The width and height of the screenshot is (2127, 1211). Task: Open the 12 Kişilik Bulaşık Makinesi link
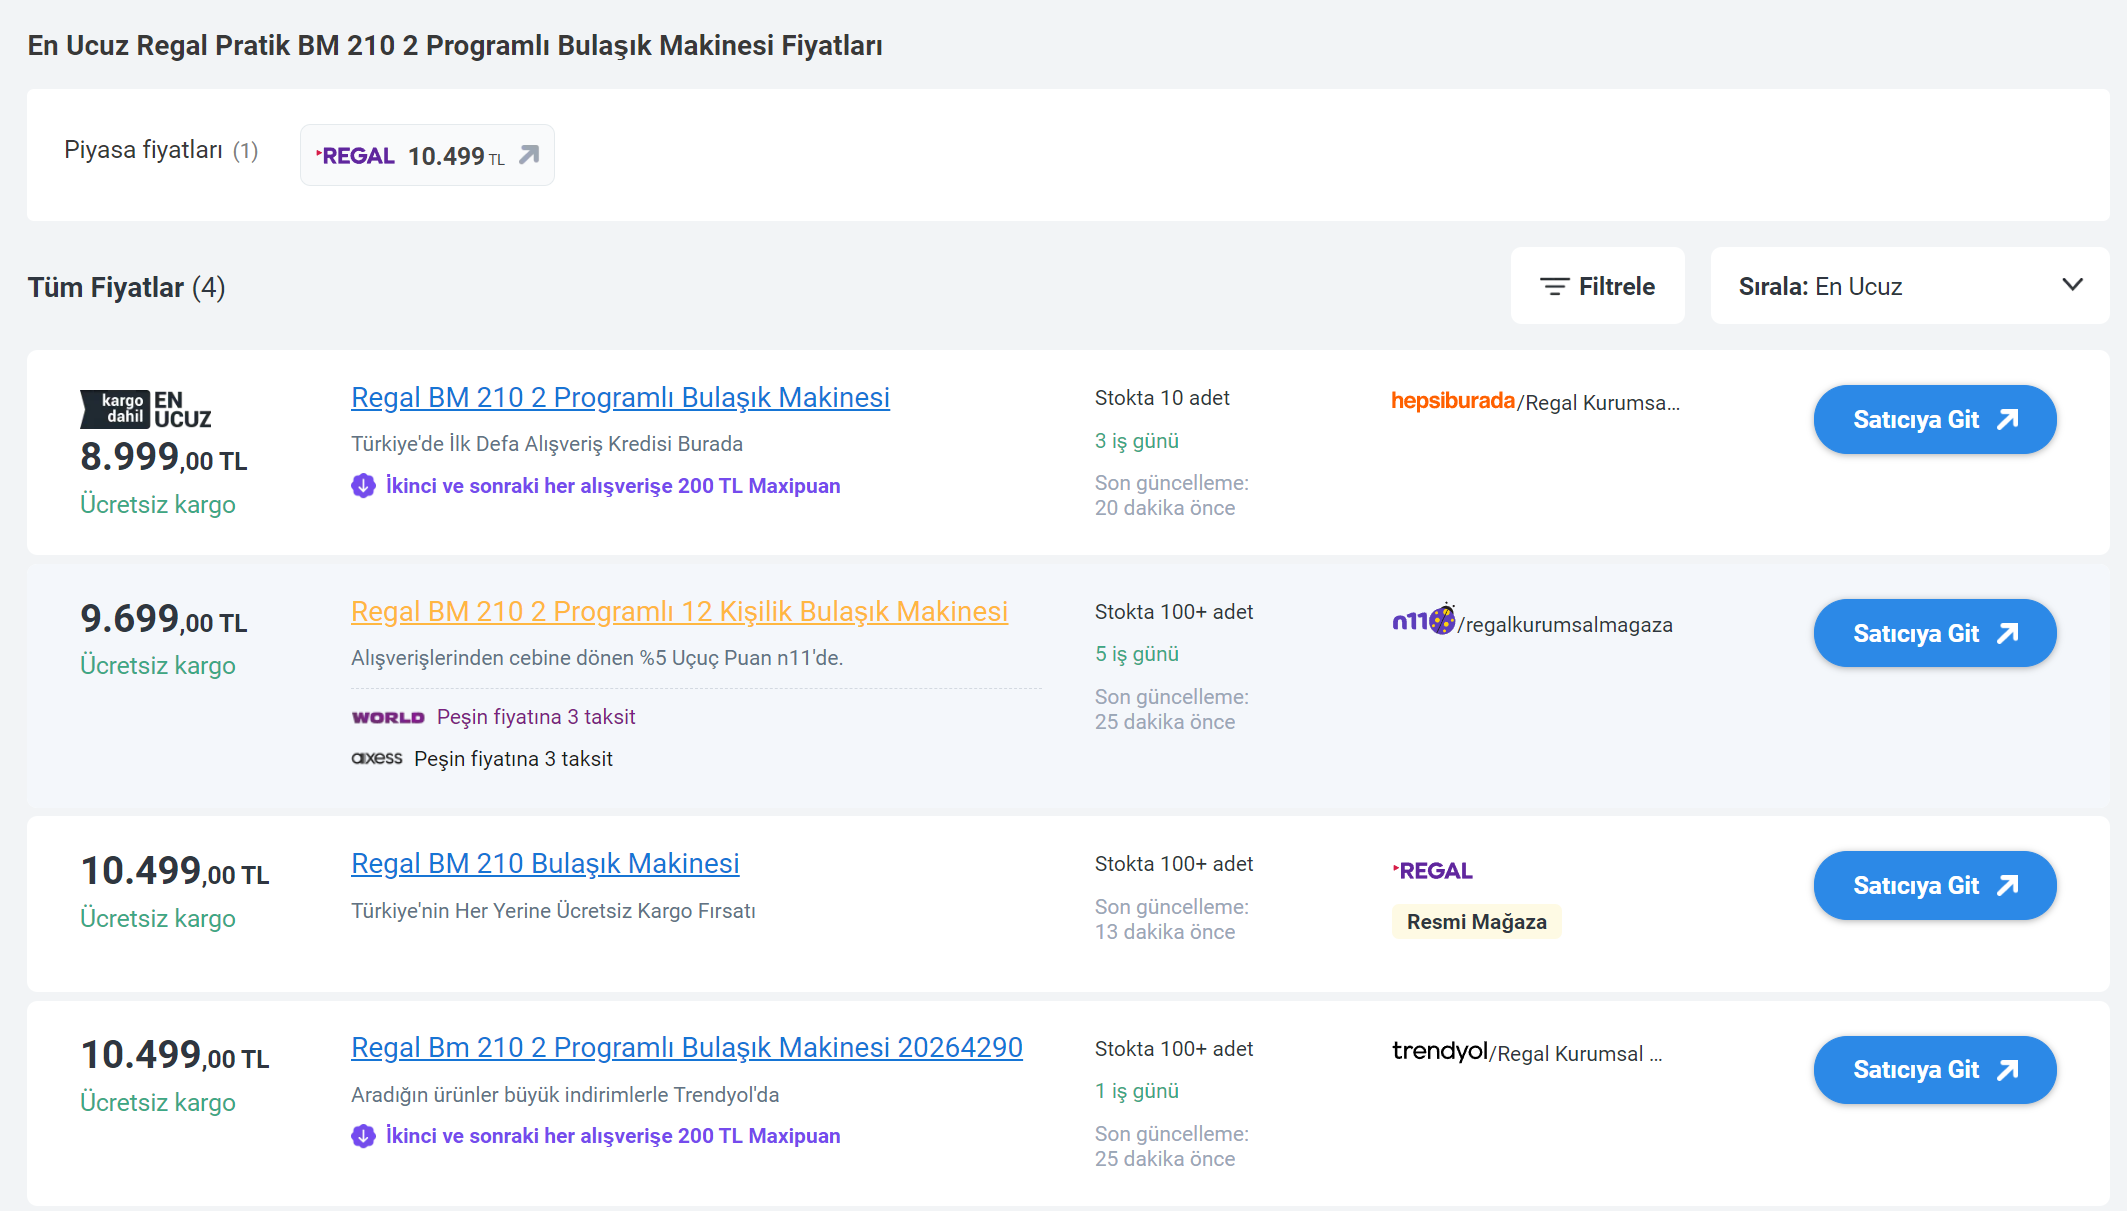pos(679,611)
